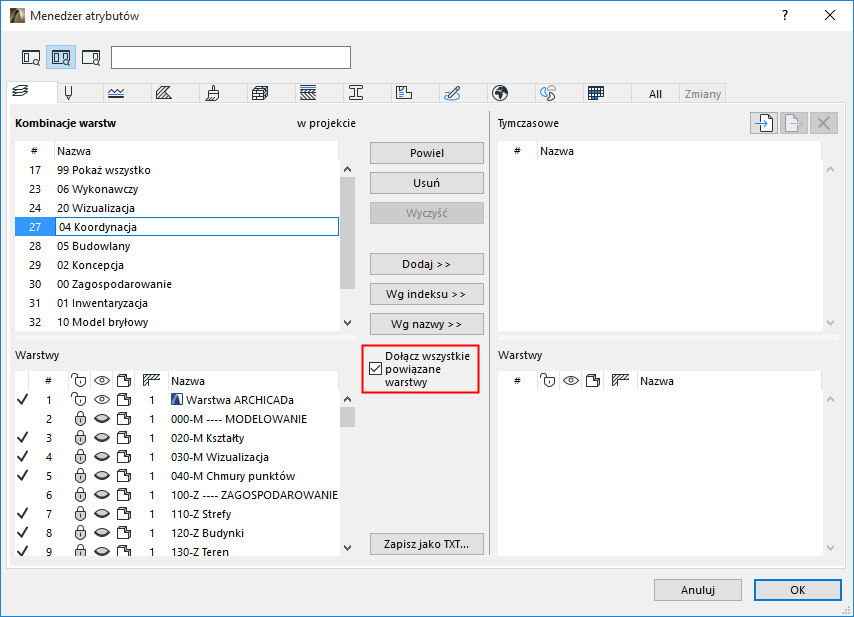Image resolution: width=854 pixels, height=617 pixels.
Task: Click down arrow of left Warstwy list
Action: 347,548
